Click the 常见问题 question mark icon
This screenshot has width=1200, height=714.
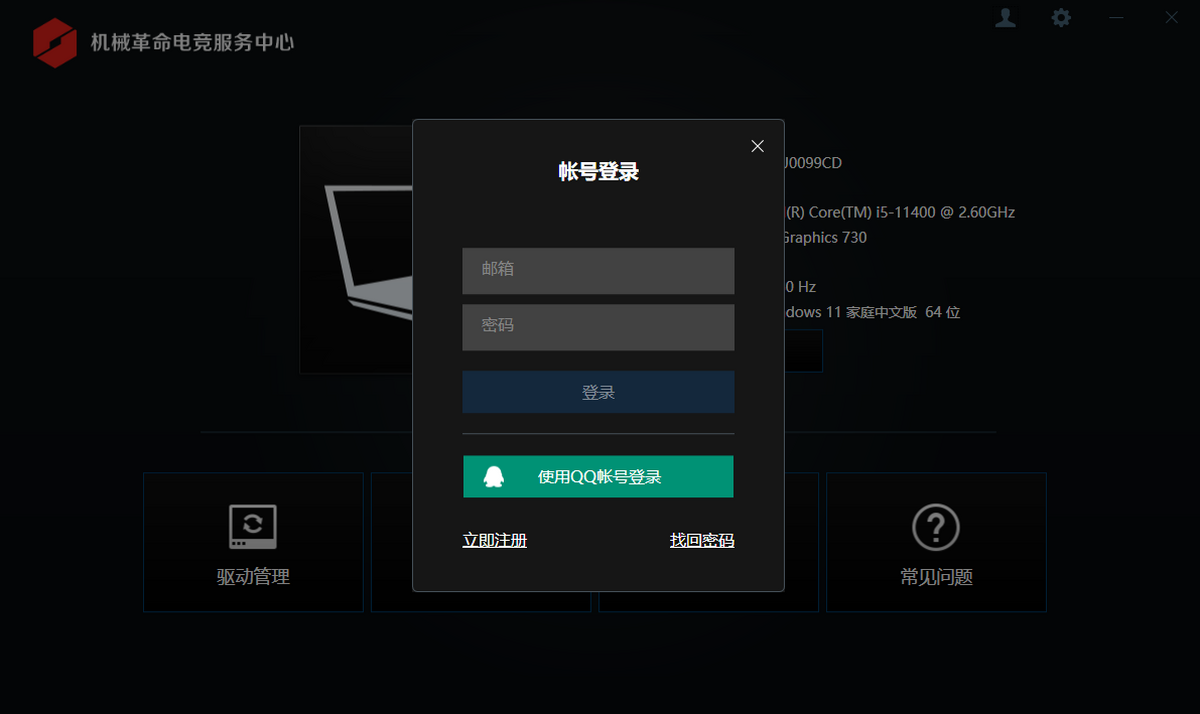936,526
